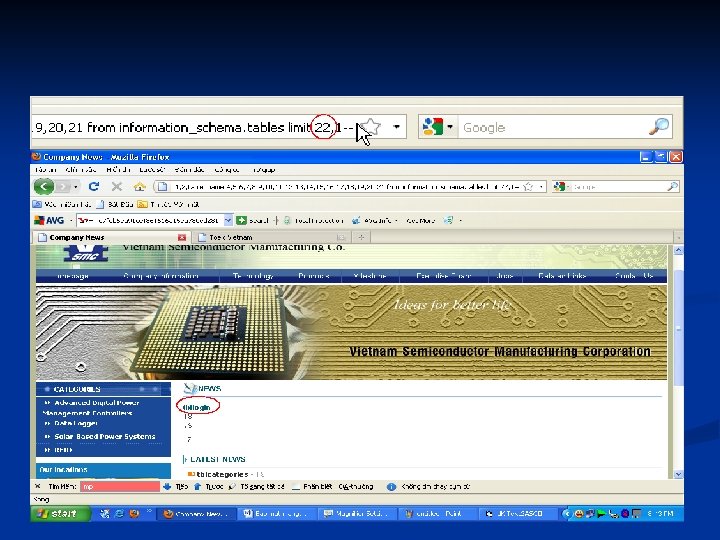Toggle highlight all (Tô sáng tất cả)
Viewport: 720px width, 540px height.
(257, 487)
